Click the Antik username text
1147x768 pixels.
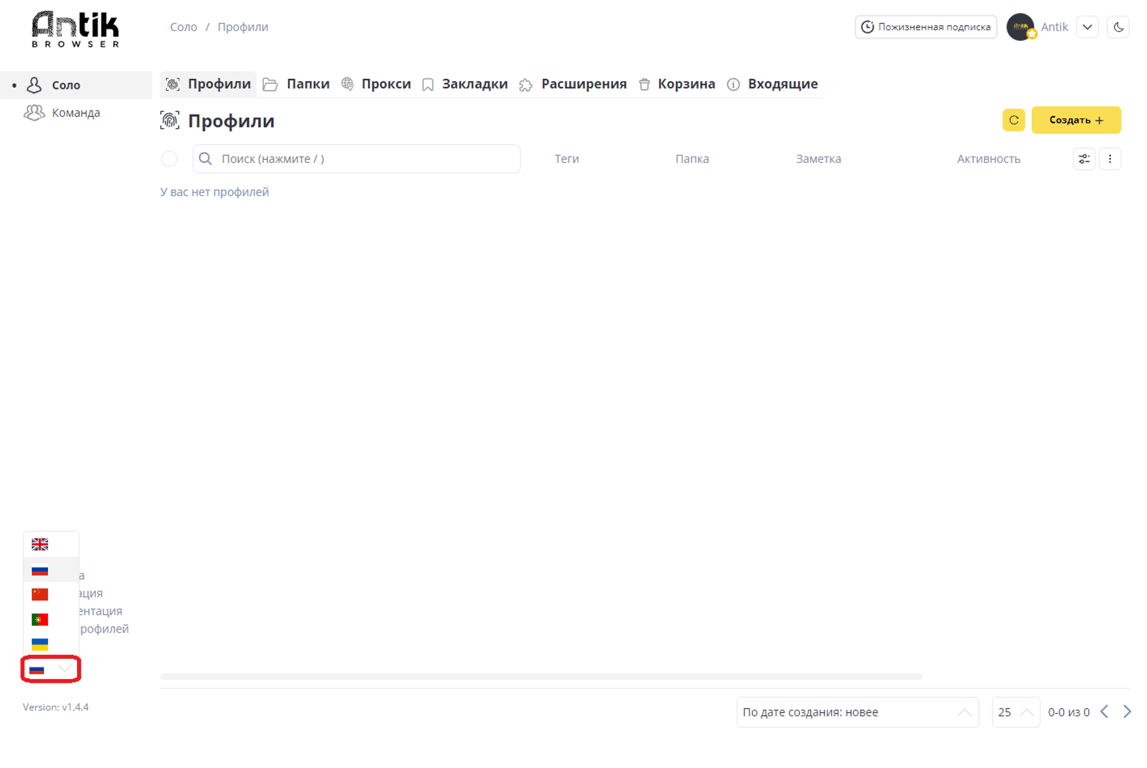(x=1054, y=27)
